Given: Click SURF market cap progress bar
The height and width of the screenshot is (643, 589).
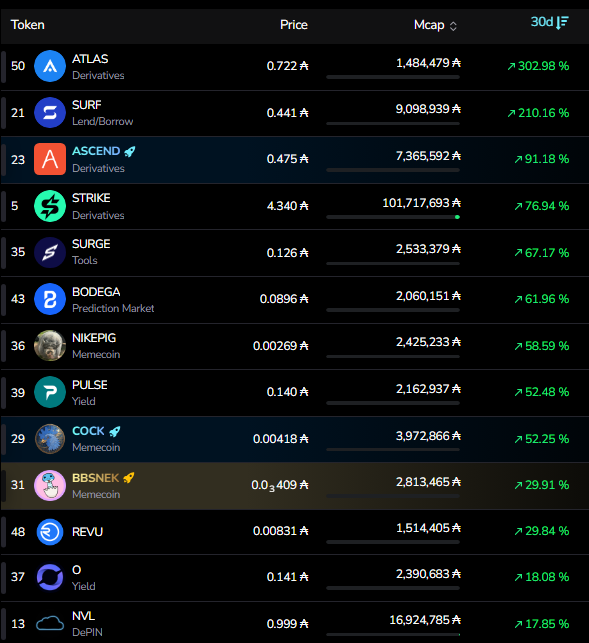Looking at the screenshot, I should point(393,123).
